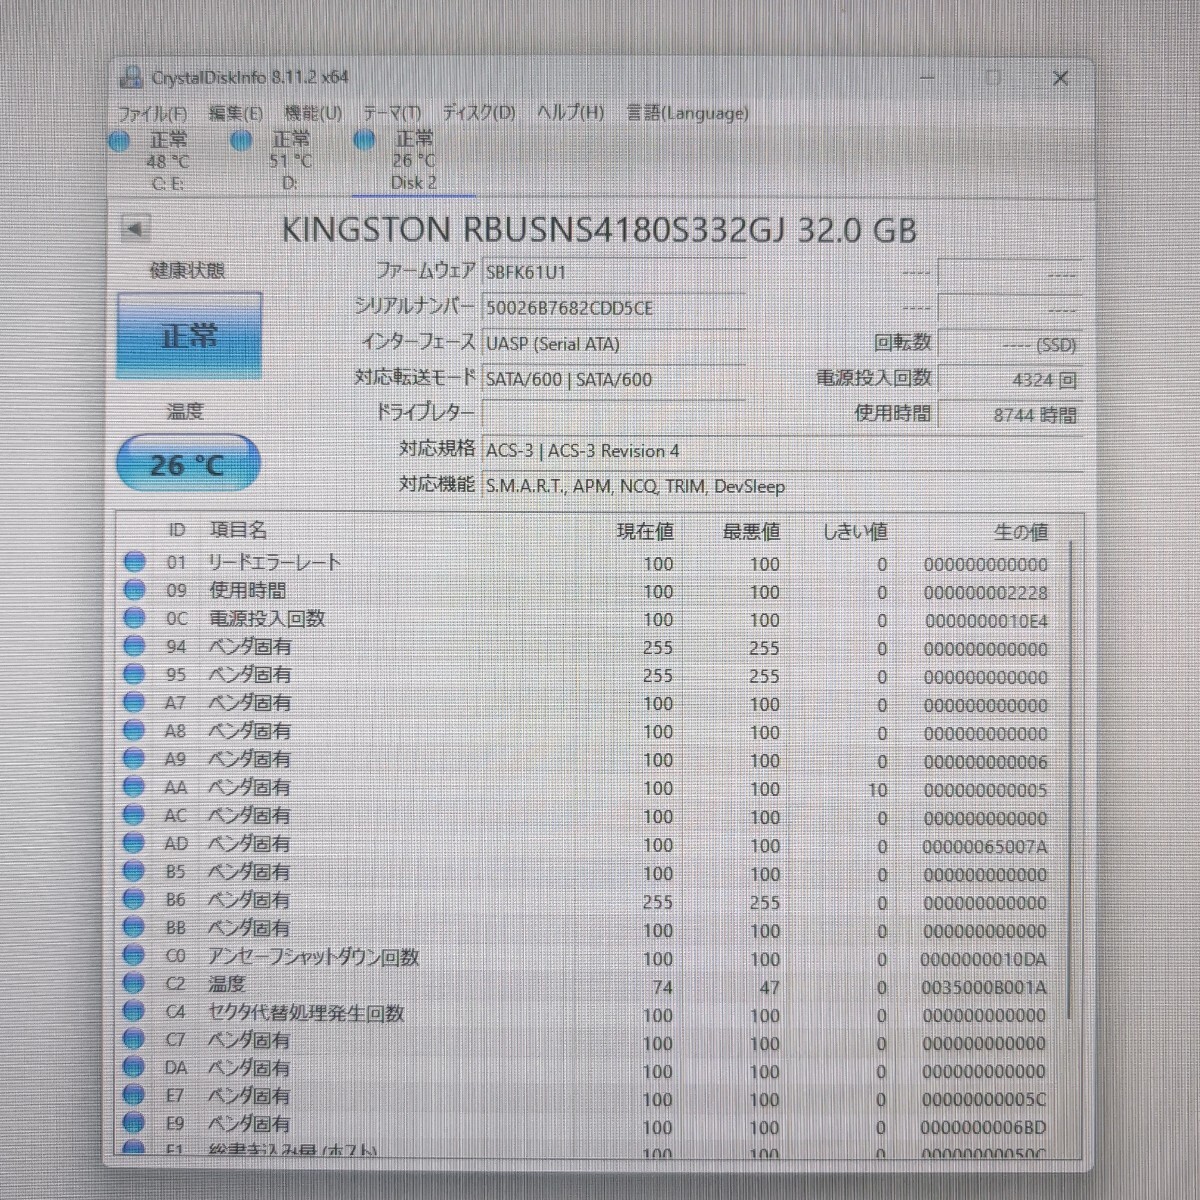Switch to the Disk 2 tab

413,161
